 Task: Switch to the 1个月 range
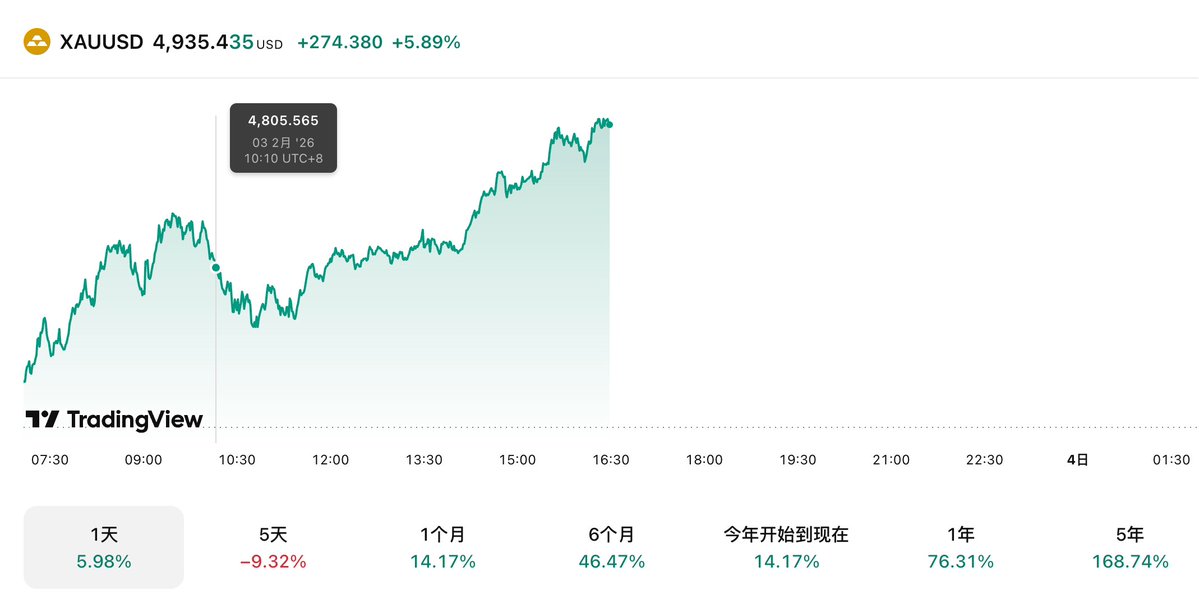click(x=442, y=547)
